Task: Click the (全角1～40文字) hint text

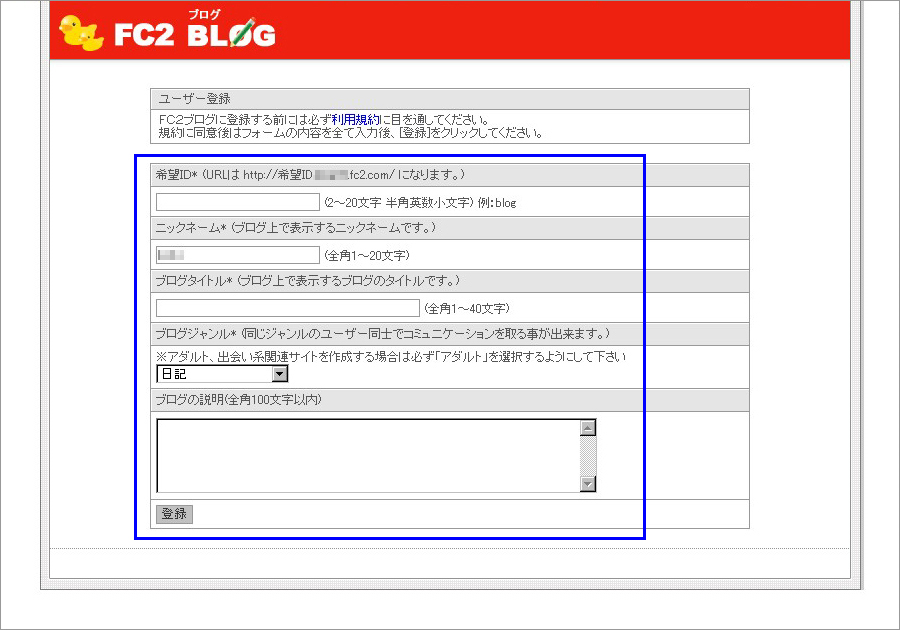Action: 467,309
